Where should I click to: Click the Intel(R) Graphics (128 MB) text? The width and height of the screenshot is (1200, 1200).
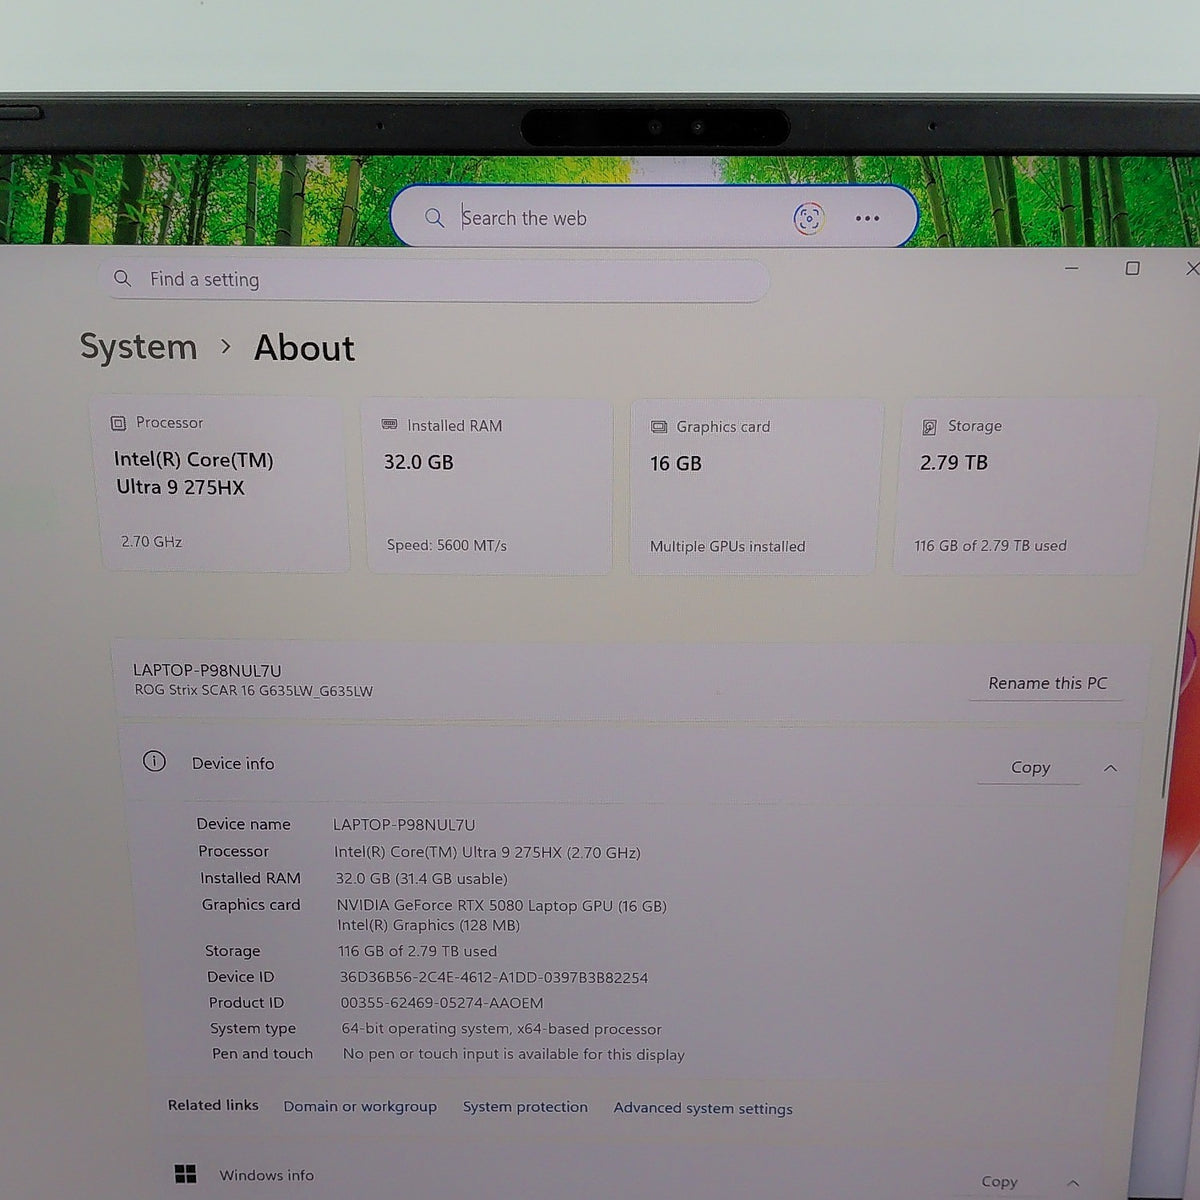pos(428,925)
